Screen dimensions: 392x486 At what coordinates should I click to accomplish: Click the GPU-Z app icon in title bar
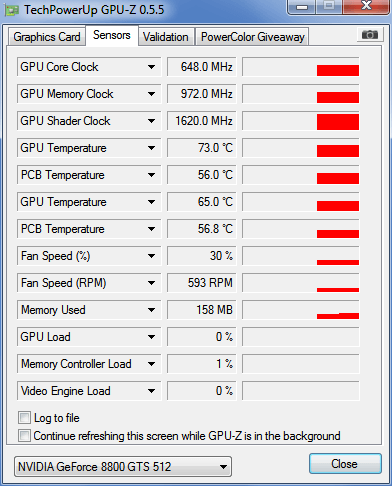coord(12,10)
